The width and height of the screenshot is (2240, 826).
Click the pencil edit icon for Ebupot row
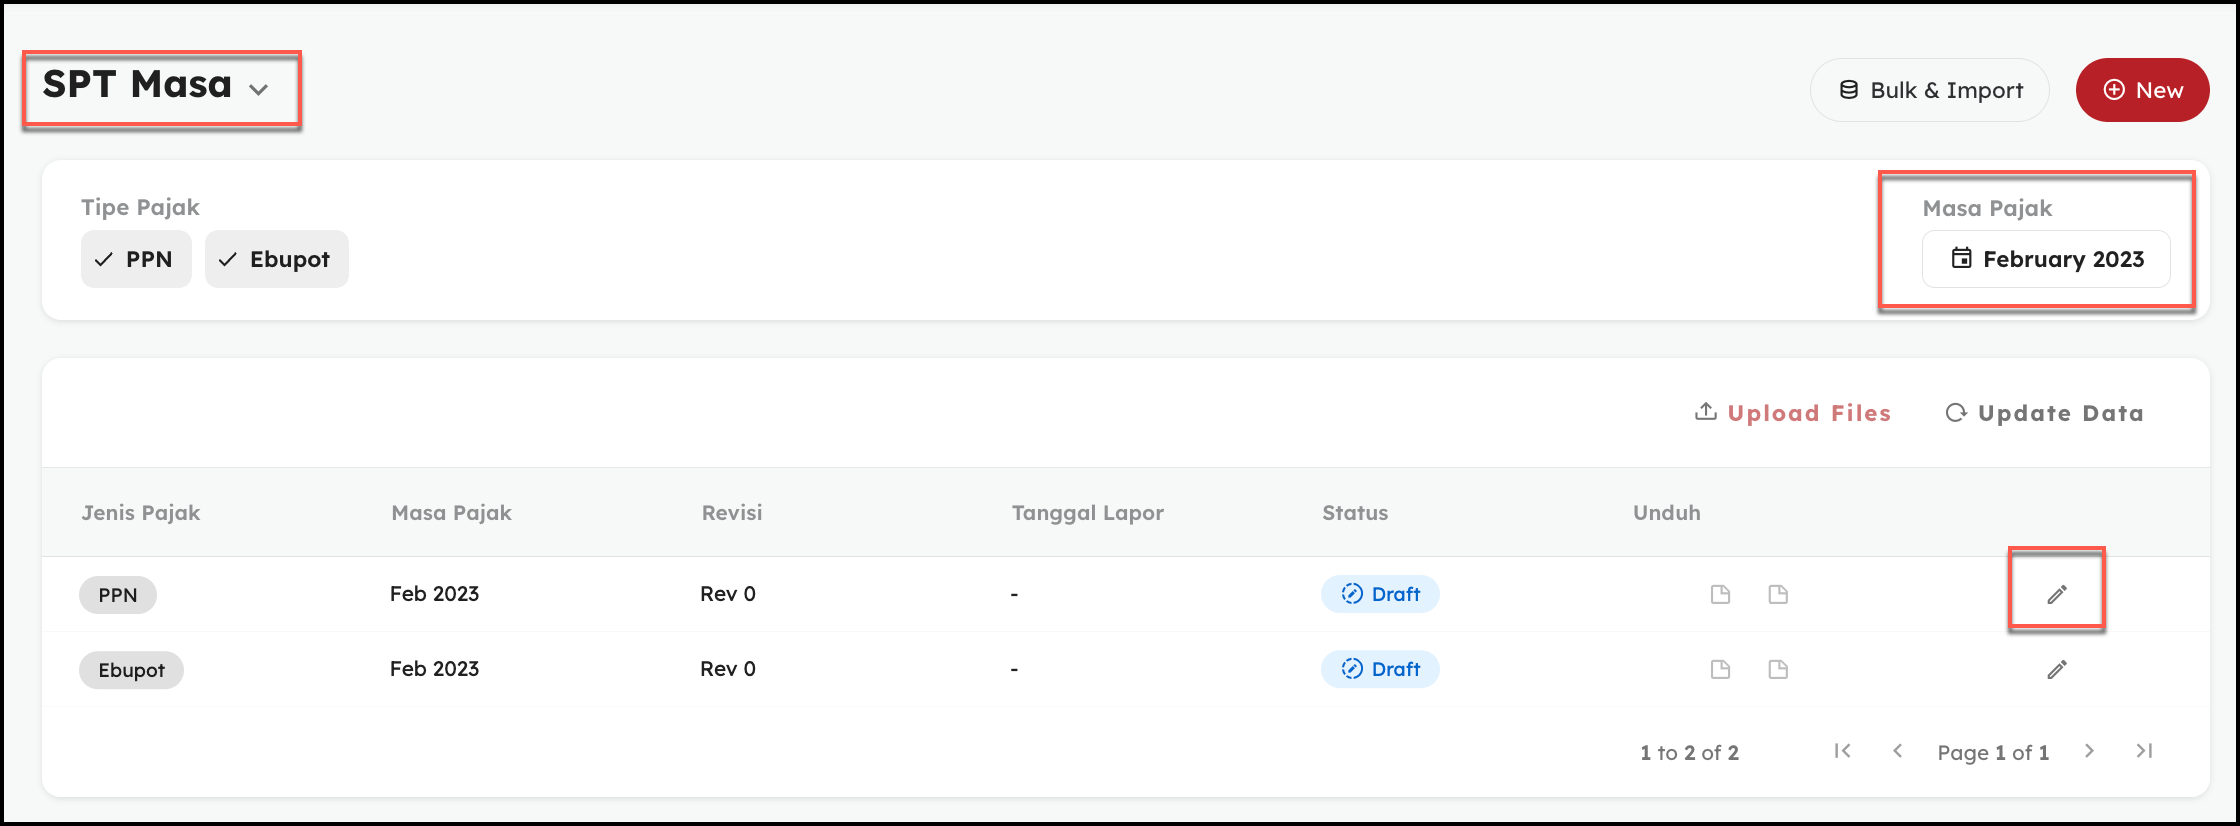point(2056,670)
